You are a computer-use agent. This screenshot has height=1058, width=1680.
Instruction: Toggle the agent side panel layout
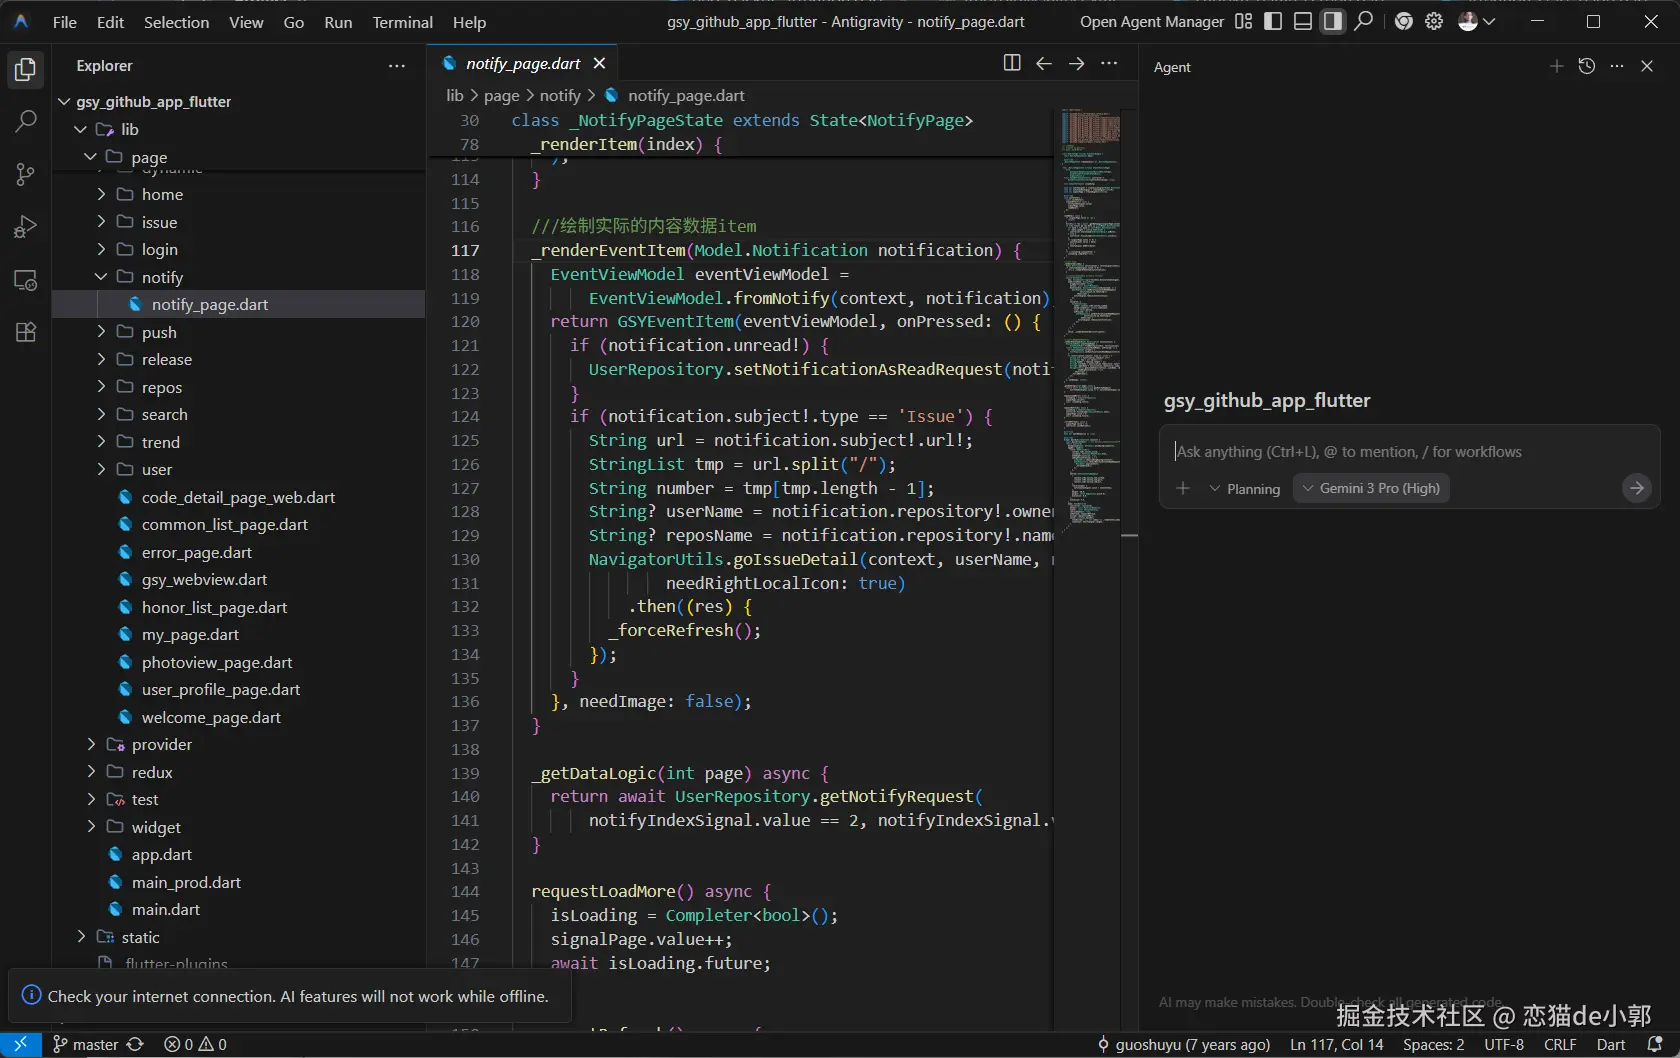[x=1333, y=21]
